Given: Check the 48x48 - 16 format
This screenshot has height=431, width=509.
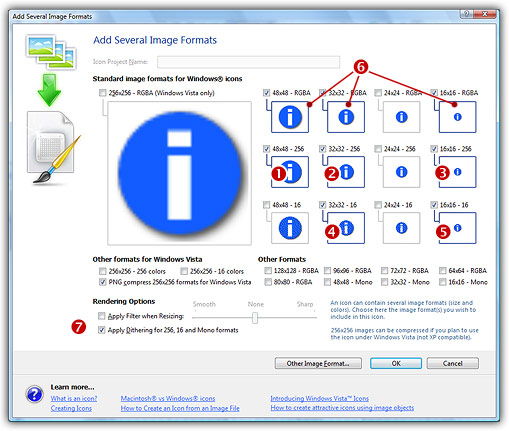Looking at the screenshot, I should pos(266,205).
